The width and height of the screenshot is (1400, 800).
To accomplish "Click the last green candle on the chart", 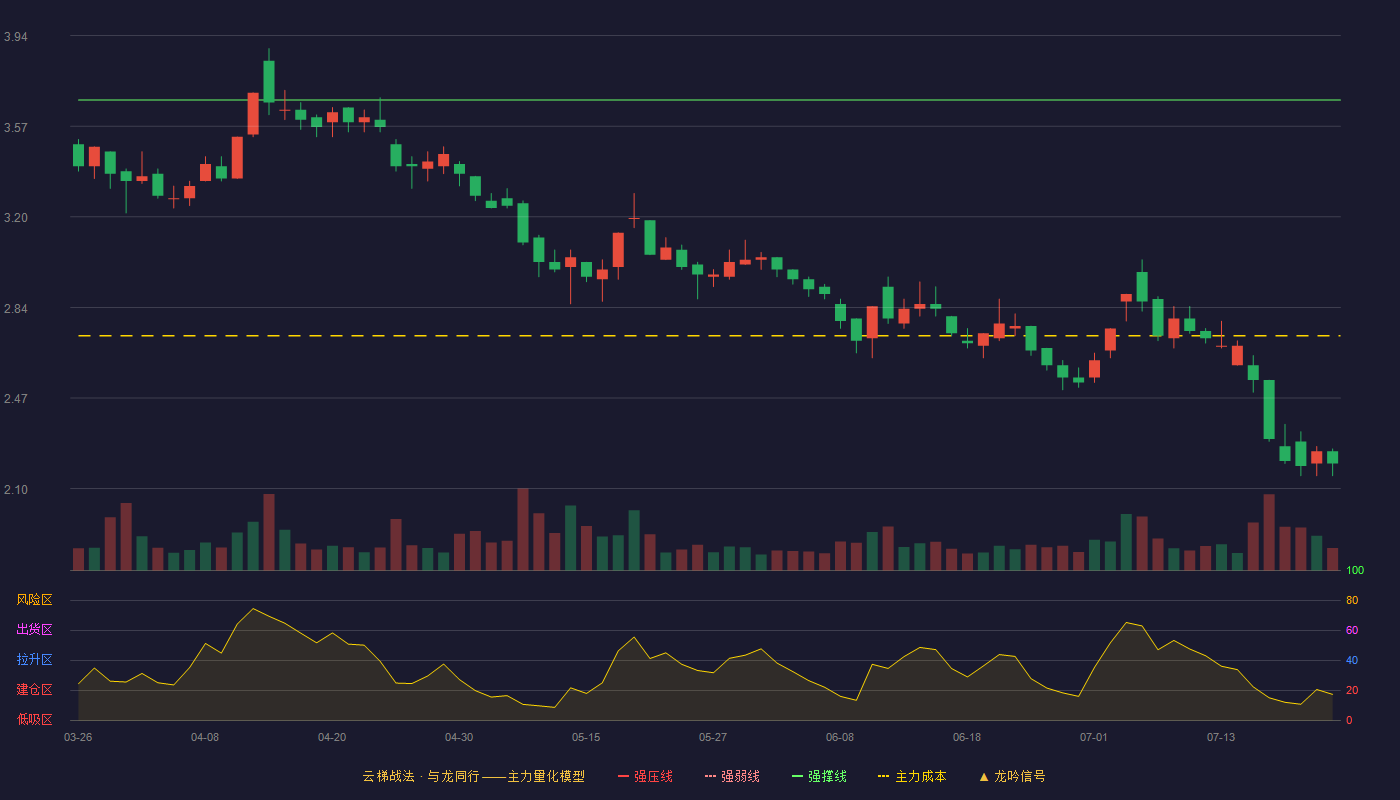I will pyautogui.click(x=1332, y=458).
